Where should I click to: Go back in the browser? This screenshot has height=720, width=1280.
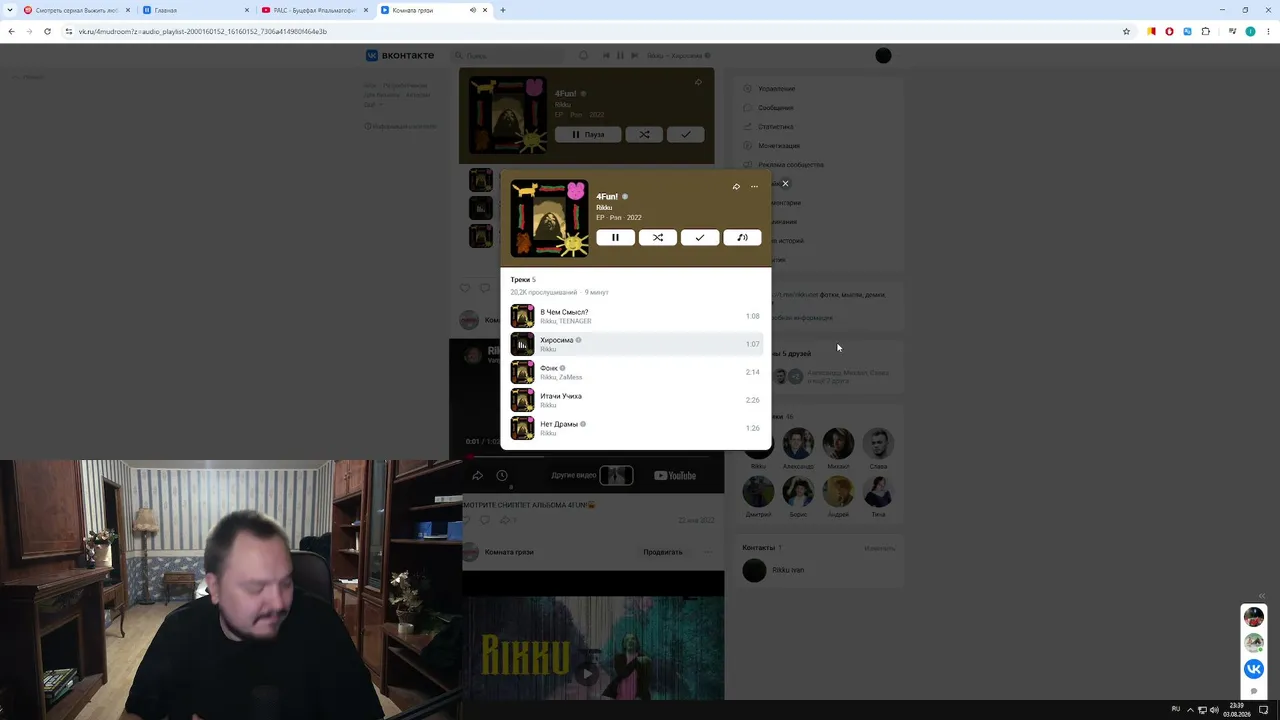11,31
